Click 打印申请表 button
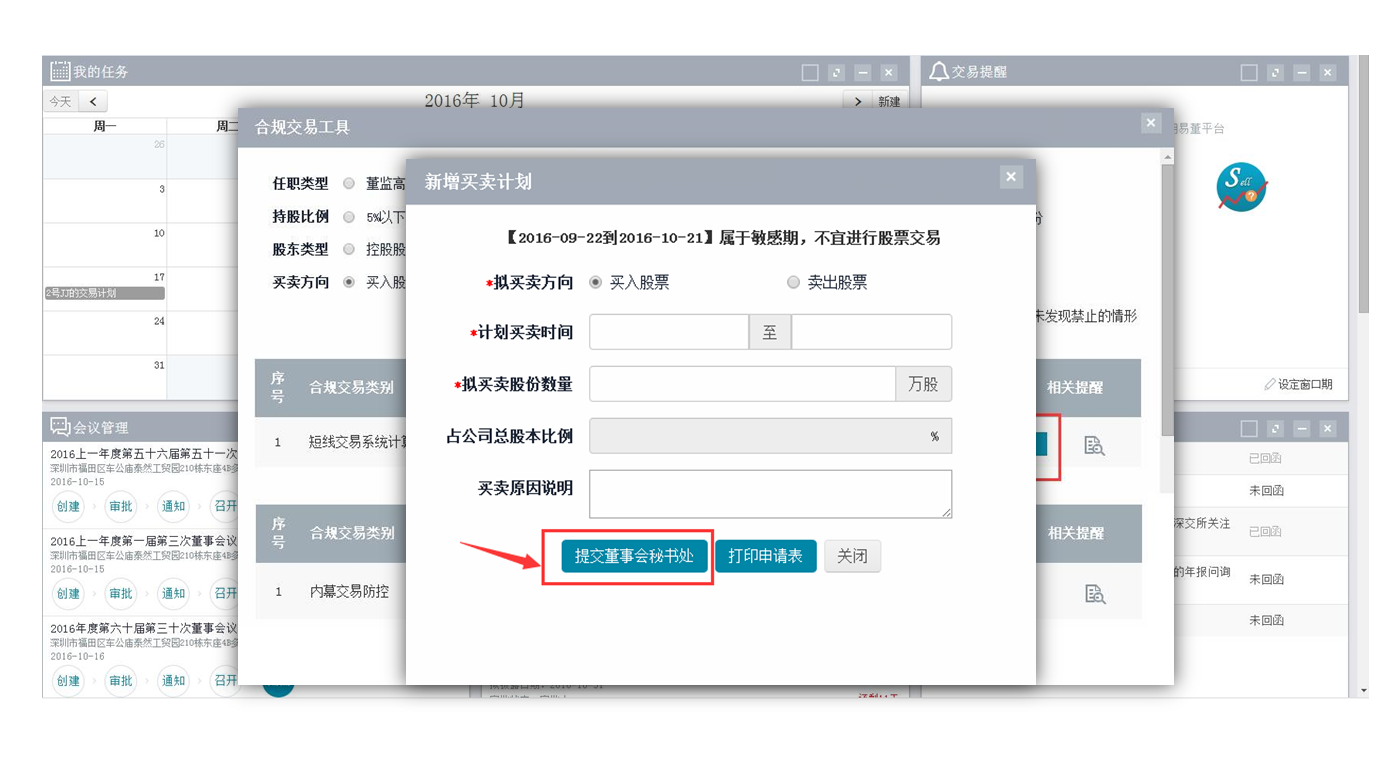The image size is (1396, 767). 765,556
